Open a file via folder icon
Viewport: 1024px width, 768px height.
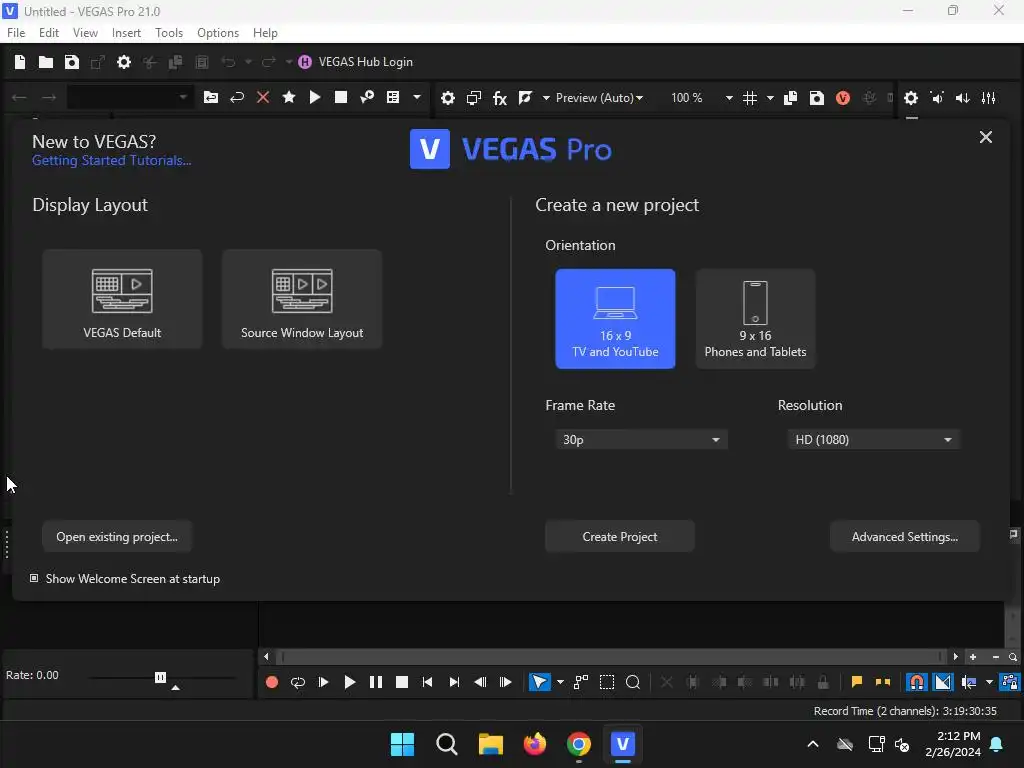click(x=46, y=62)
